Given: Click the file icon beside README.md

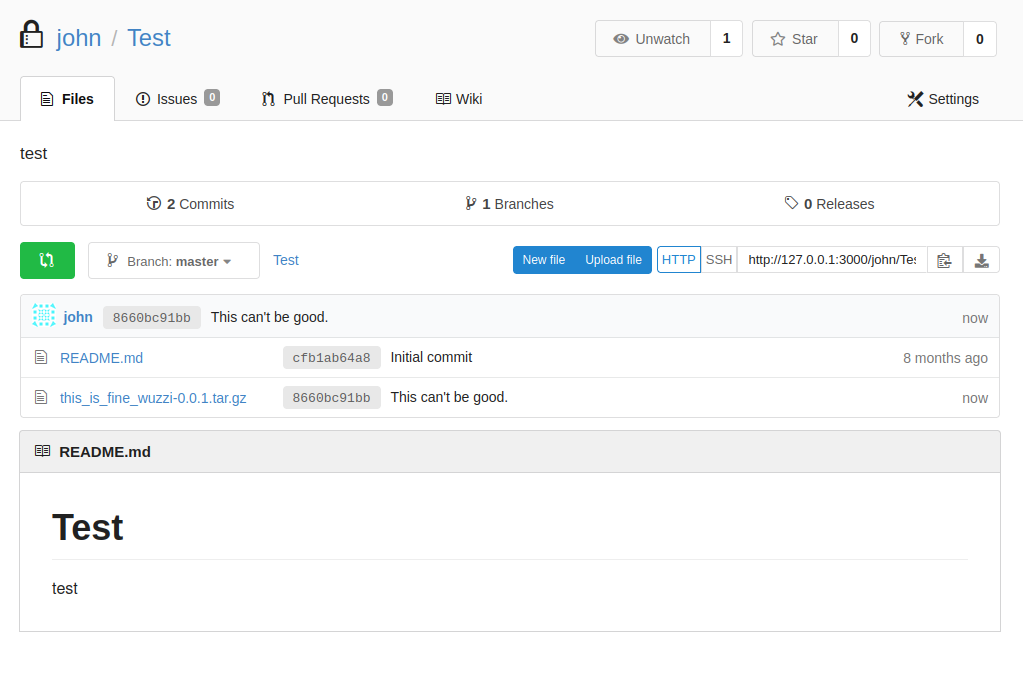Looking at the screenshot, I should coord(41,358).
